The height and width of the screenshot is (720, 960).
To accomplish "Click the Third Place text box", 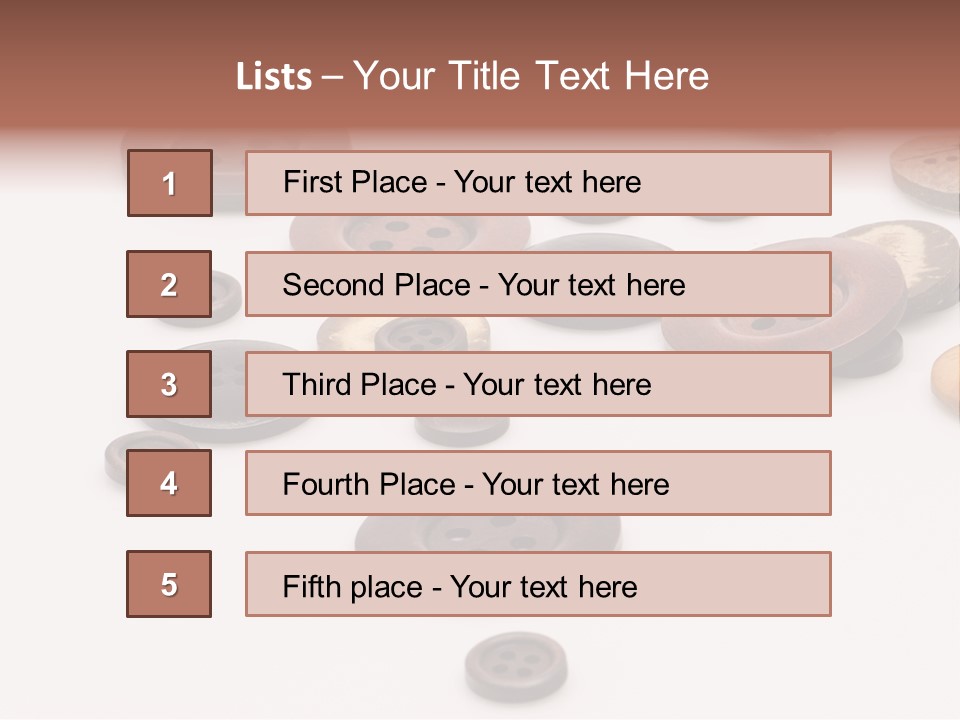I will coord(538,384).
